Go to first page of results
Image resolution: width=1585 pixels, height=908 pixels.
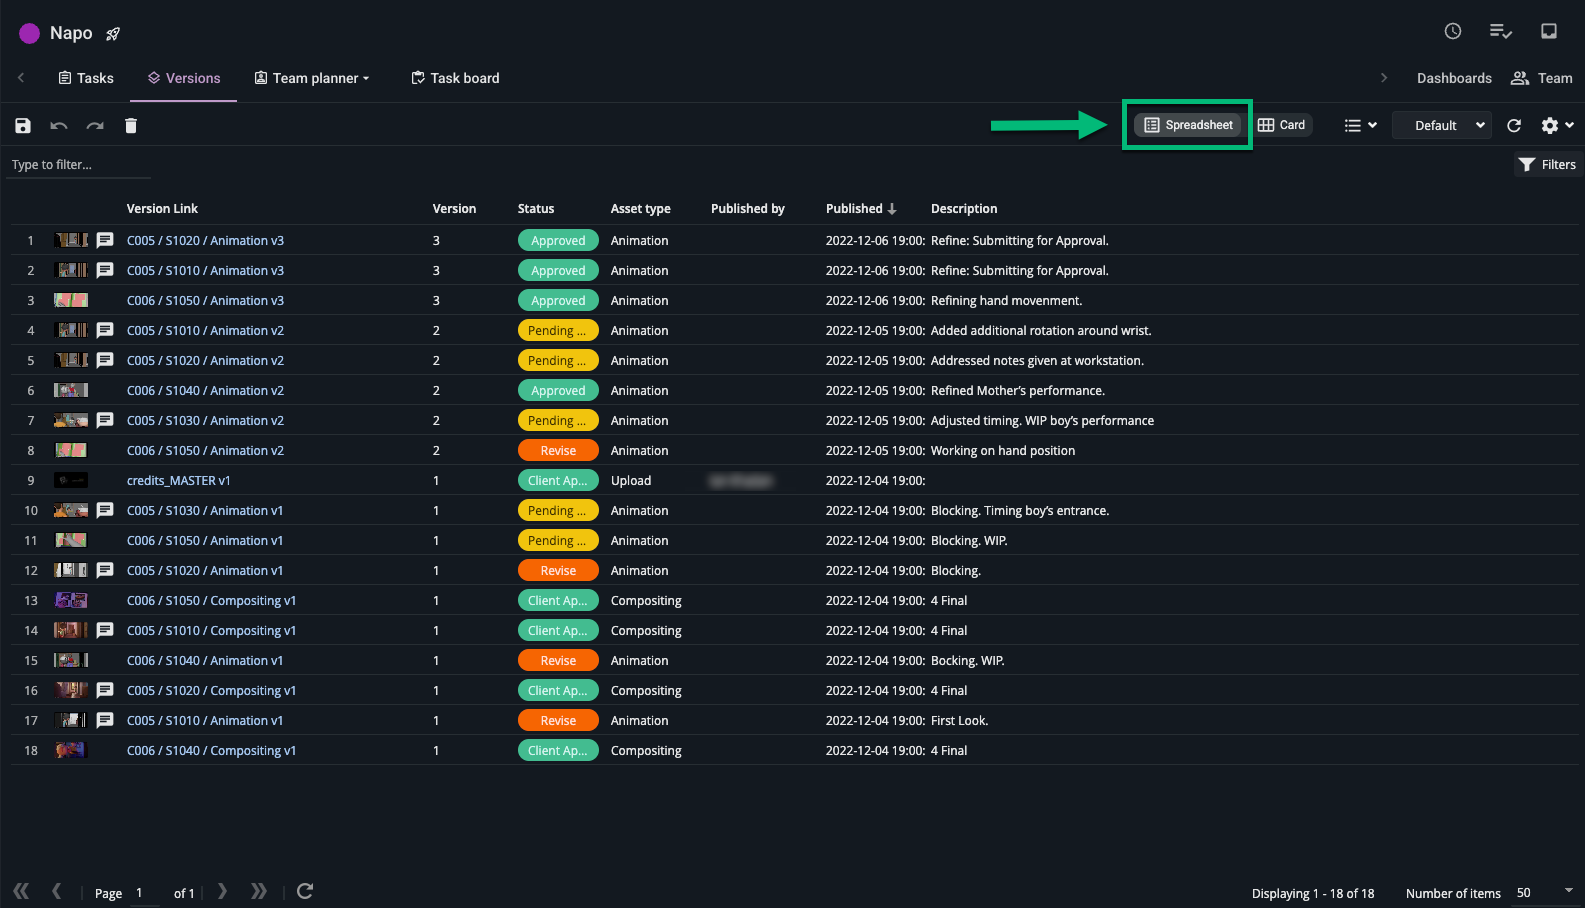coord(21,891)
